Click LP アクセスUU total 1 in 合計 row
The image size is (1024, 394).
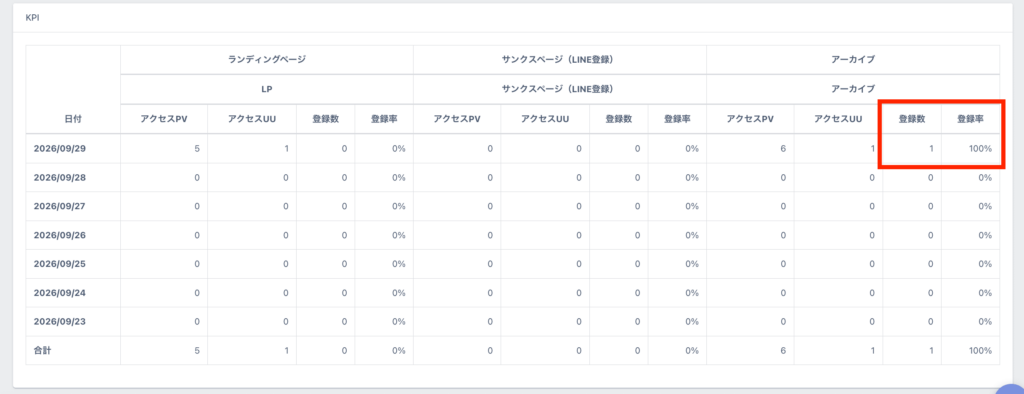285,350
